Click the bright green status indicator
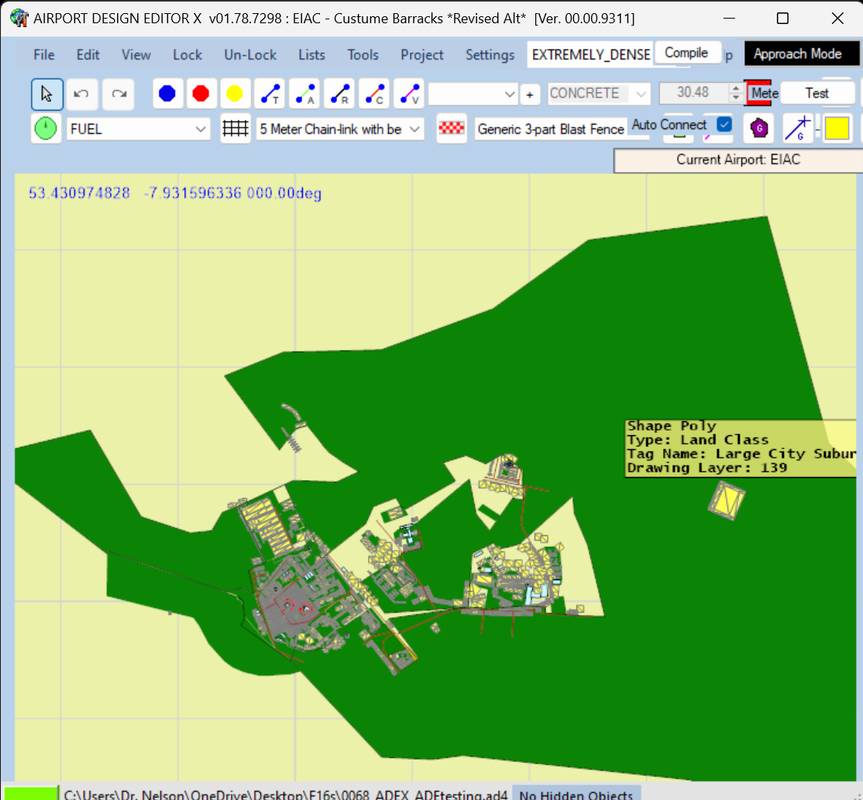Image resolution: width=863 pixels, height=800 pixels. [x=30, y=793]
